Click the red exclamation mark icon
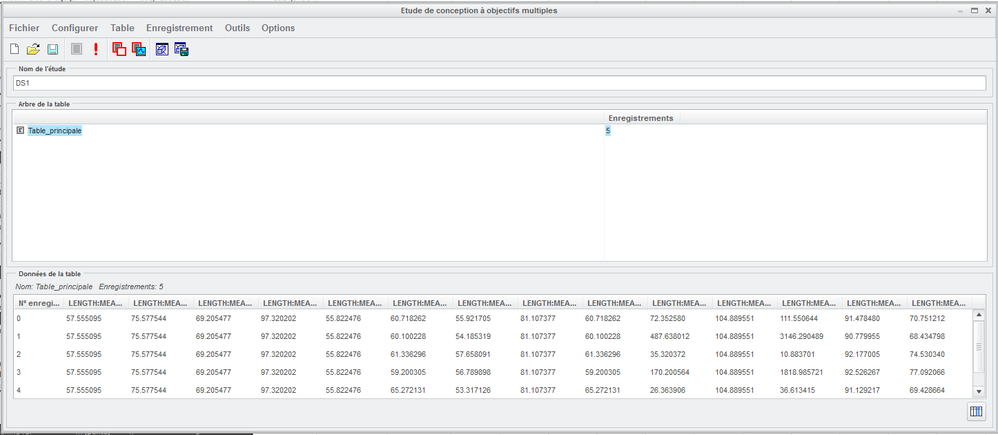Image resolution: width=998 pixels, height=435 pixels. coord(96,49)
